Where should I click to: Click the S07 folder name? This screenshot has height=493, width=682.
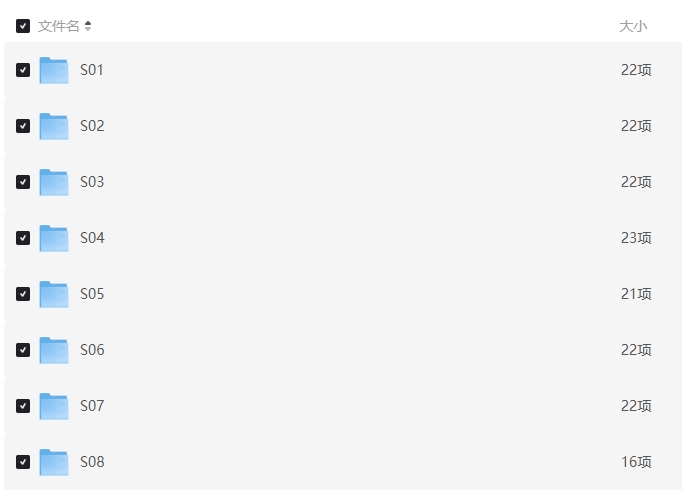tap(92, 406)
